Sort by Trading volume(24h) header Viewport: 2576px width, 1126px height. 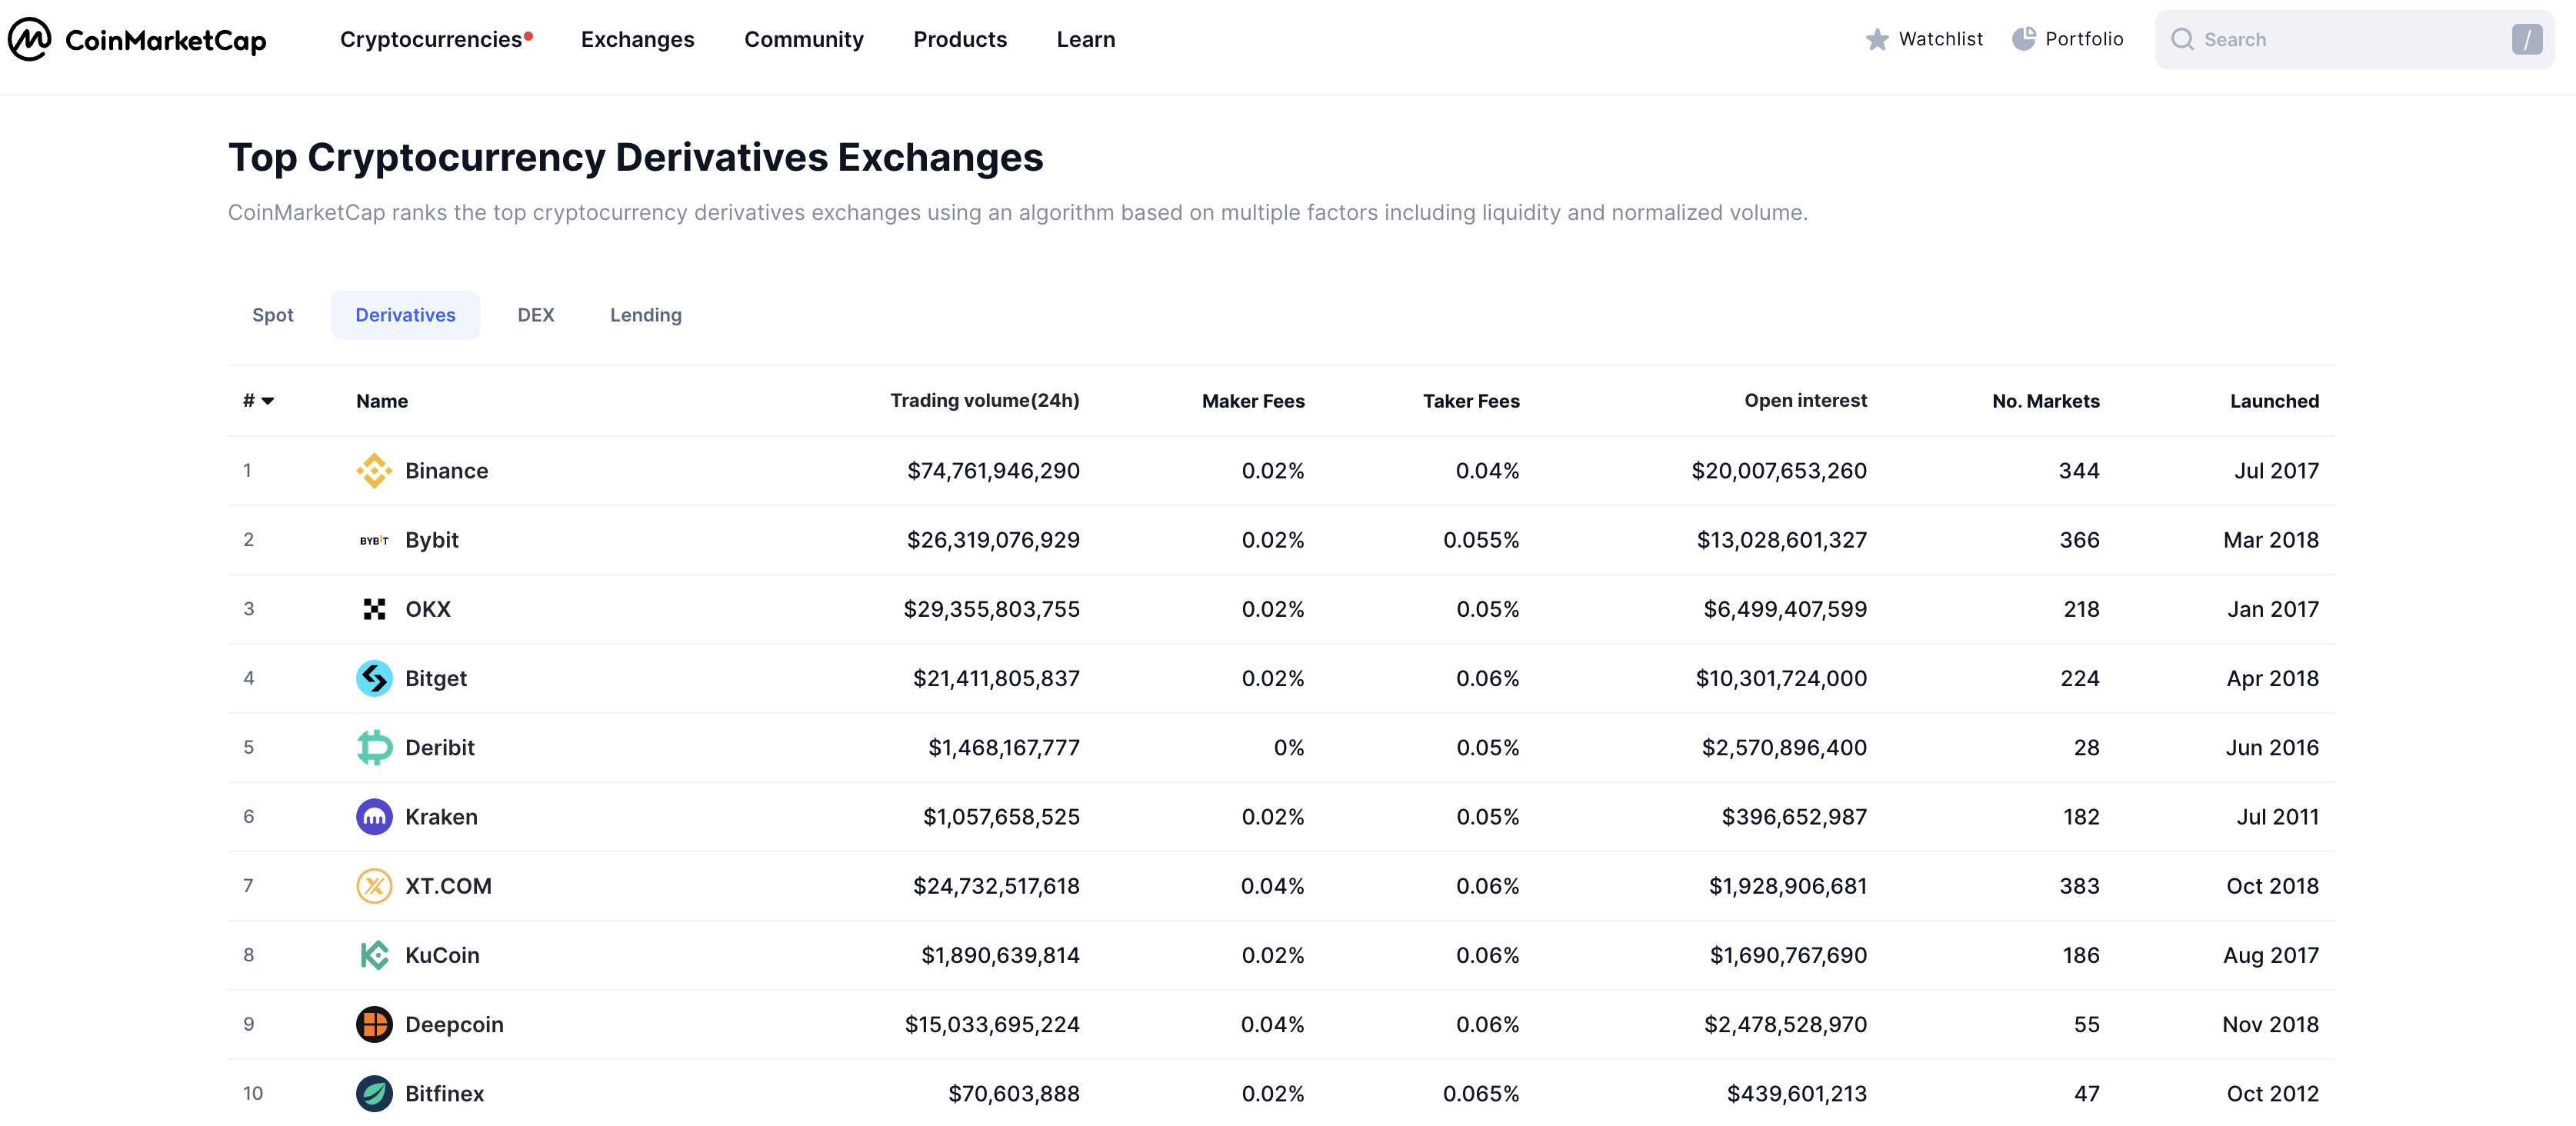point(985,401)
